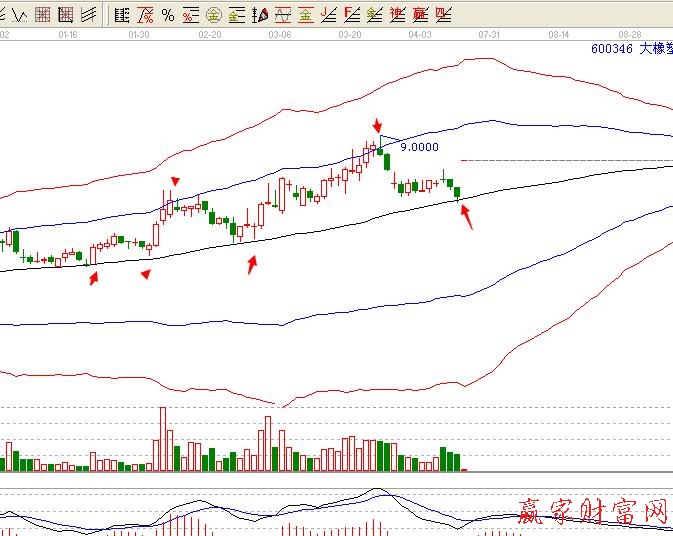Select the grid-with-arrow tool
This screenshot has height=536, width=673.
point(65,15)
